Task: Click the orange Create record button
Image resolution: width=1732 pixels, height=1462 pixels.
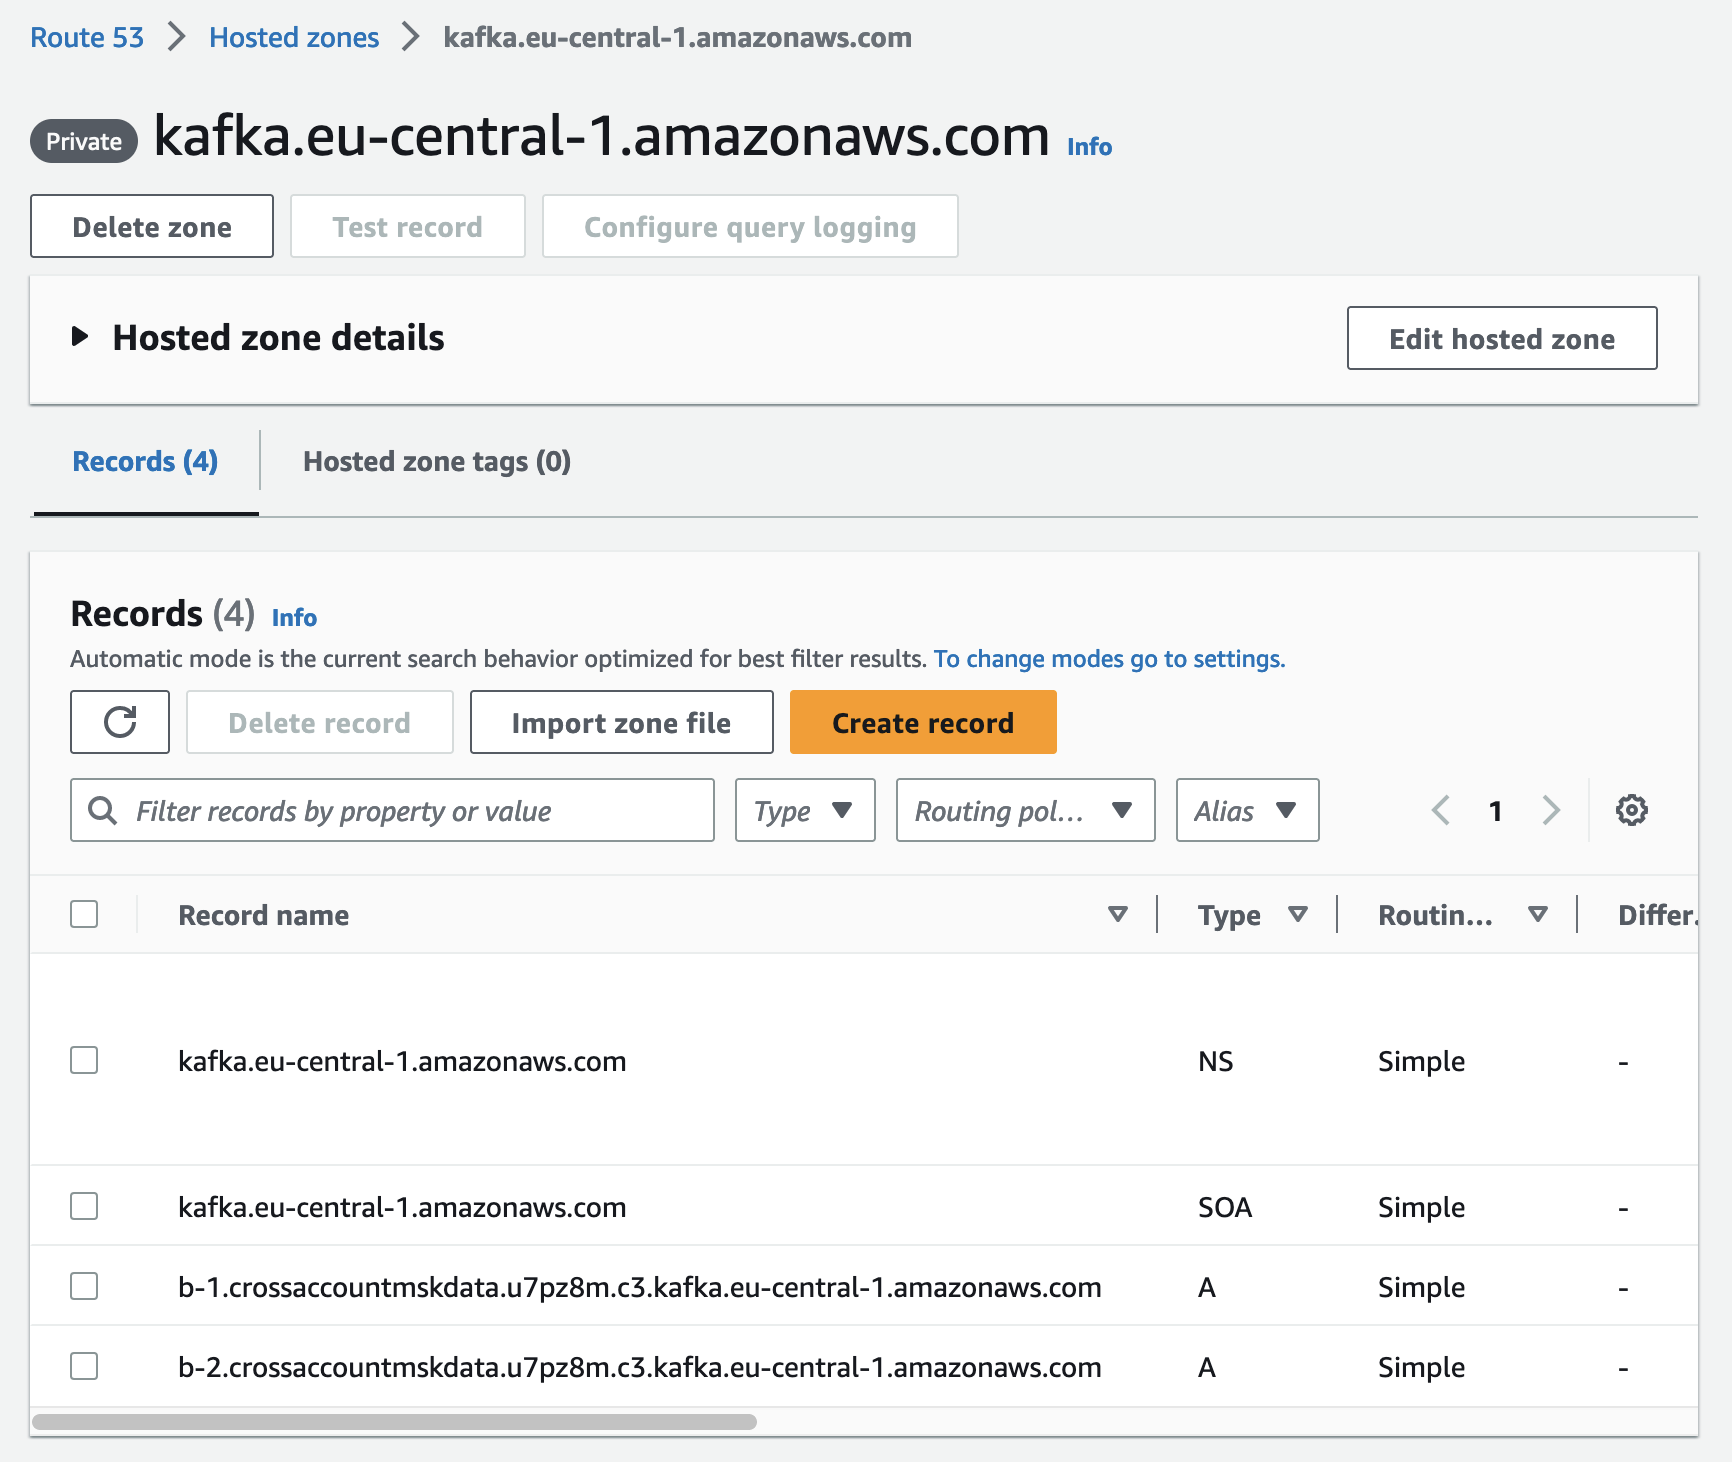Action: coord(922,722)
